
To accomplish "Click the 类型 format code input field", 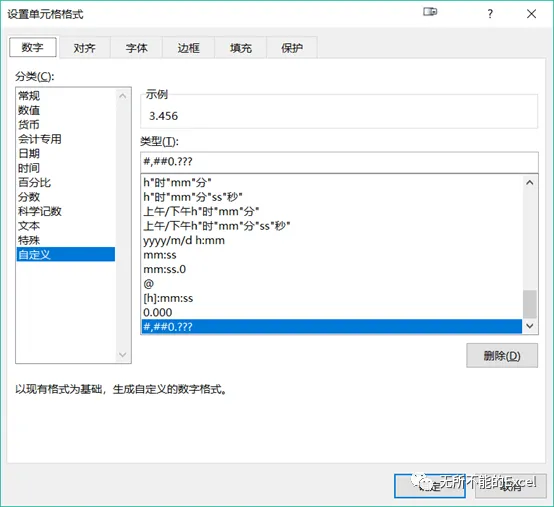I will pyautogui.click(x=339, y=162).
